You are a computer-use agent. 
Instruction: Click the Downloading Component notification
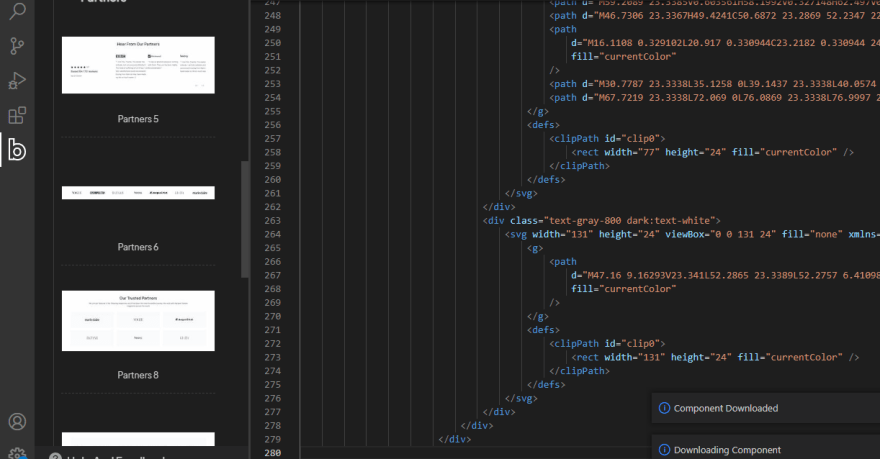point(766,447)
